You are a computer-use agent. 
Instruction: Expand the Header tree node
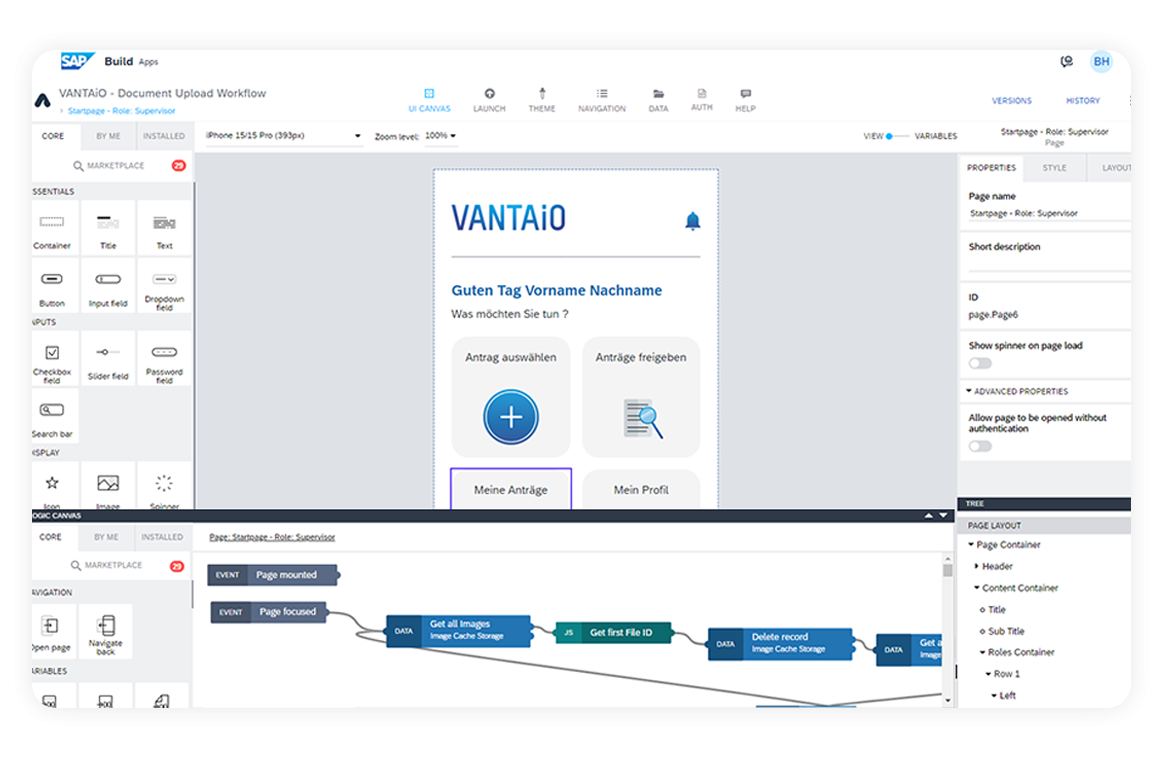pyautogui.click(x=977, y=566)
